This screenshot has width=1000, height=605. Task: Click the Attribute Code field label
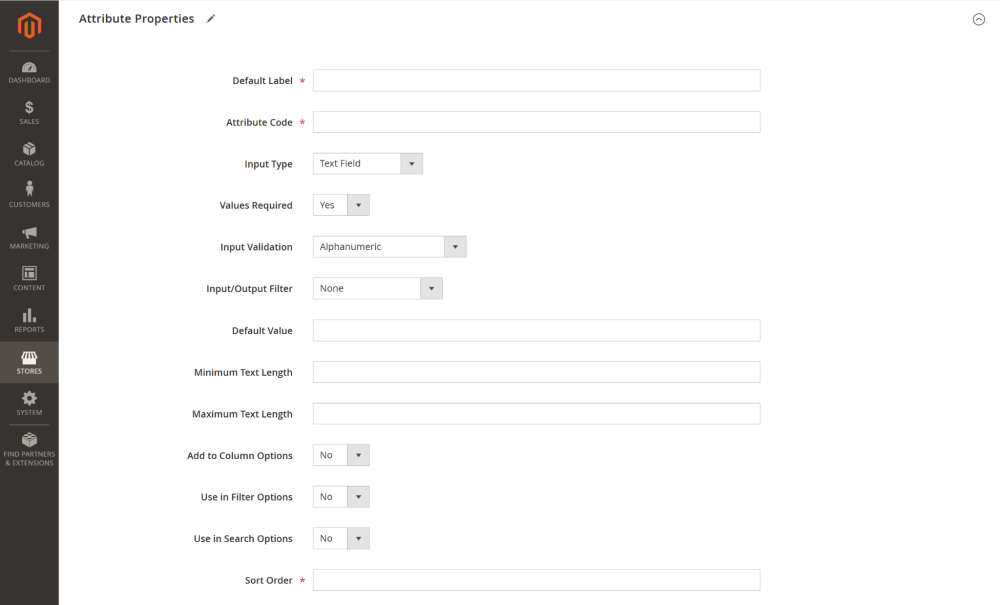(259, 122)
